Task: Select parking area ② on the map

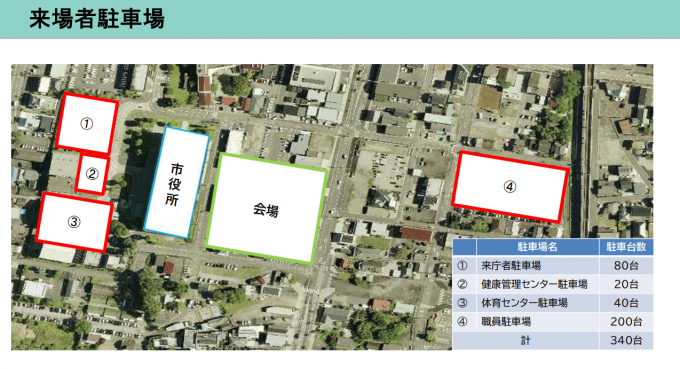Action: [92, 174]
